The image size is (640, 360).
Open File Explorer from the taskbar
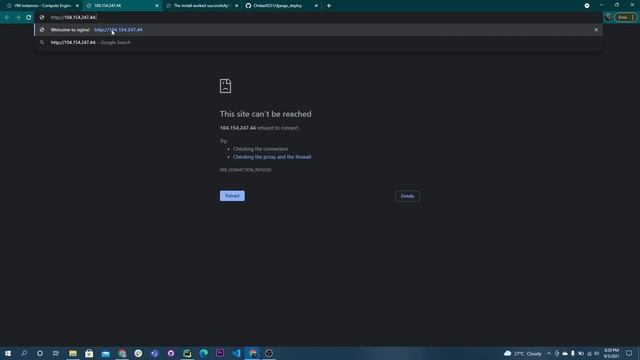coord(73,353)
